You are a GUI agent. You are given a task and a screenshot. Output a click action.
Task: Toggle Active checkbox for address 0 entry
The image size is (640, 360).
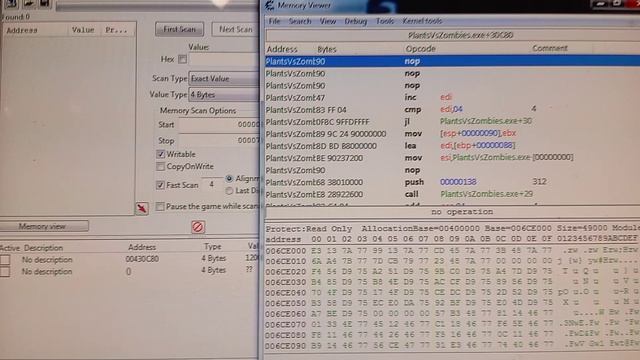5,272
